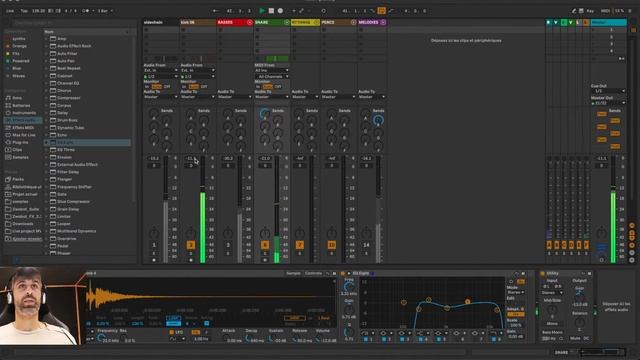
Task: Open BASSES Audio To Master dropdown
Action: (235, 97)
